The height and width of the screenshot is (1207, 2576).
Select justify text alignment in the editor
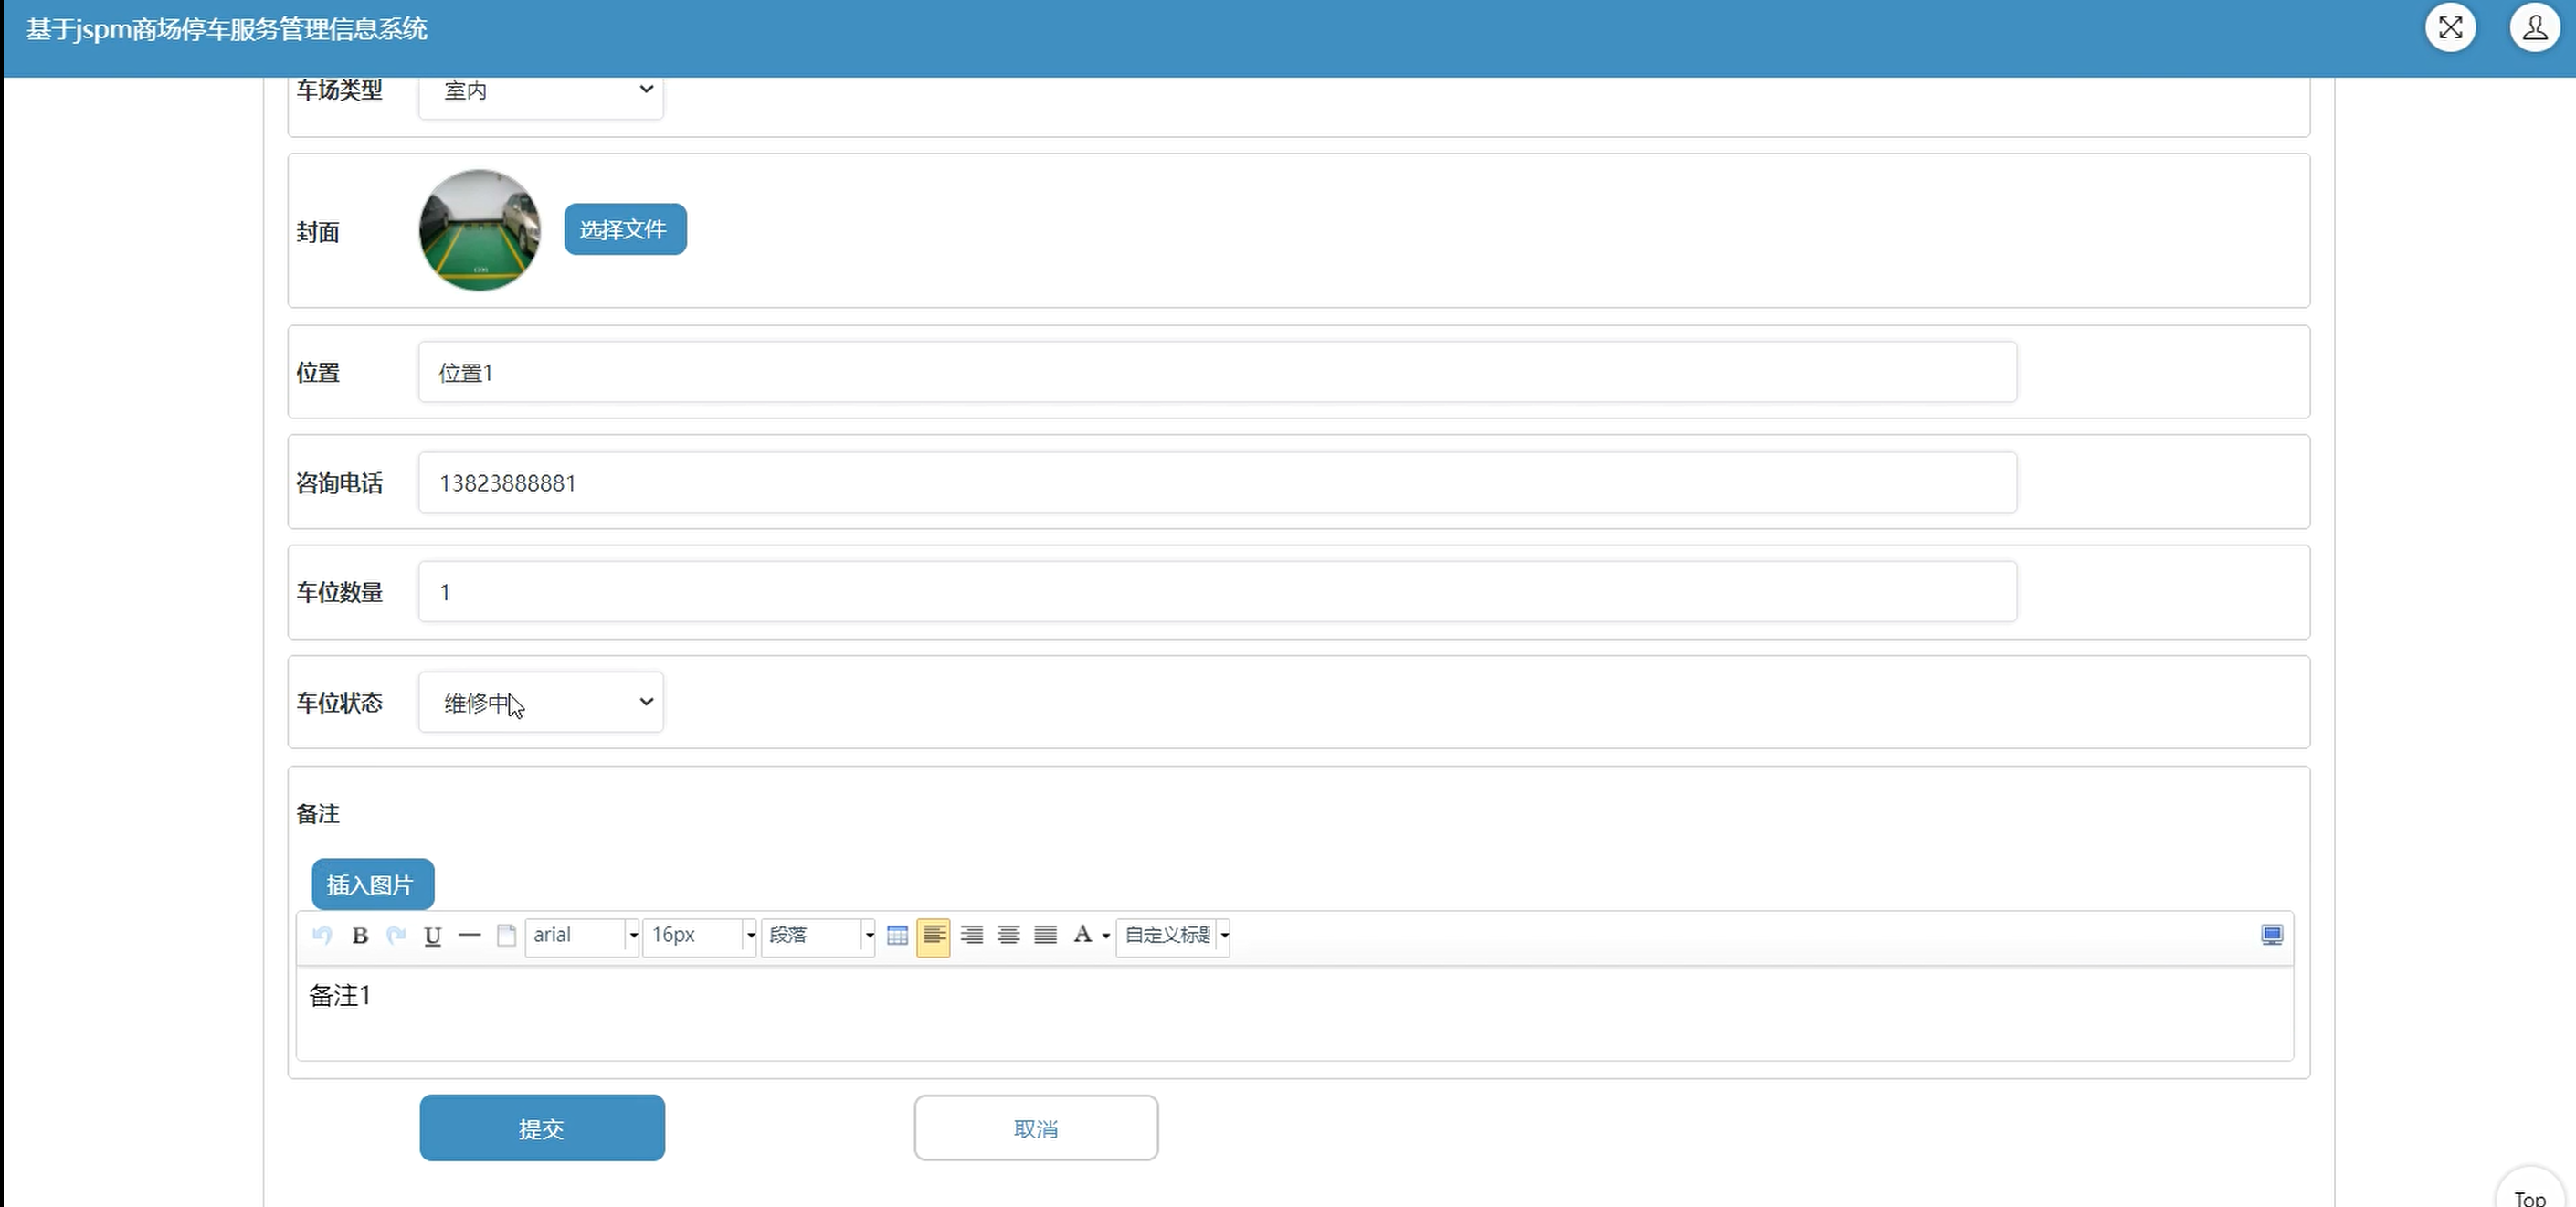pos(1045,936)
